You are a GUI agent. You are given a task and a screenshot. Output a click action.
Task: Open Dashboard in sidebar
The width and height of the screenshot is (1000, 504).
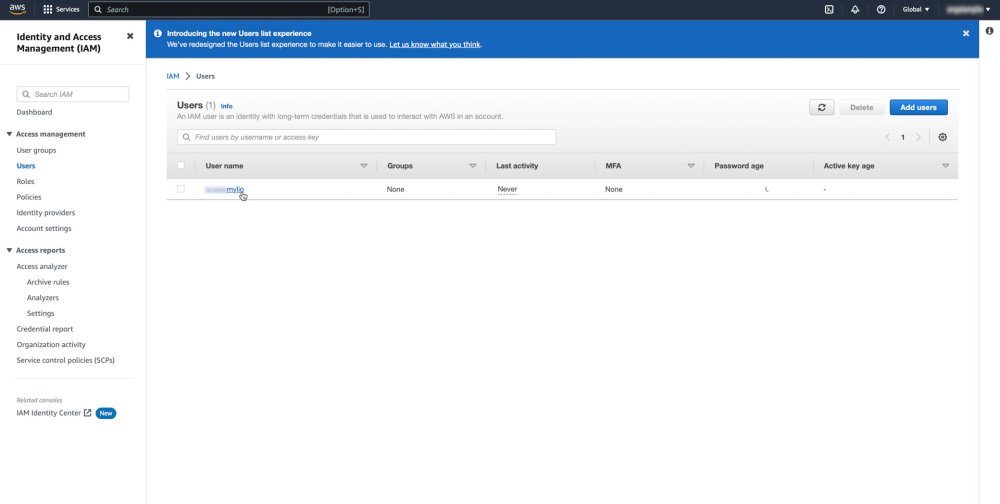click(x=34, y=112)
